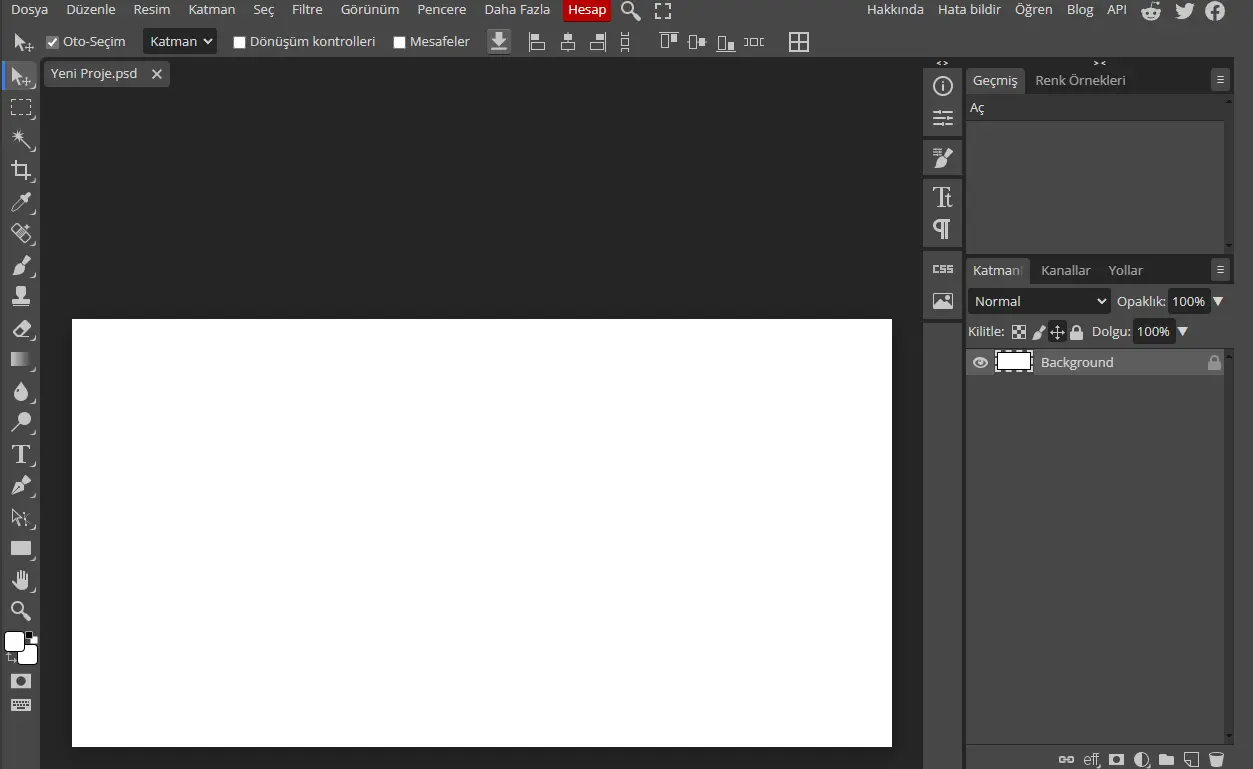Click the Background layer thumbnail
Image resolution: width=1253 pixels, height=769 pixels.
[x=1014, y=362]
